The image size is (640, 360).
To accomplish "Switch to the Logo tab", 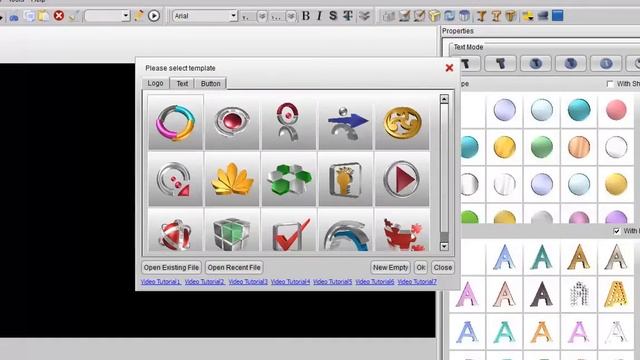I will click(x=156, y=83).
